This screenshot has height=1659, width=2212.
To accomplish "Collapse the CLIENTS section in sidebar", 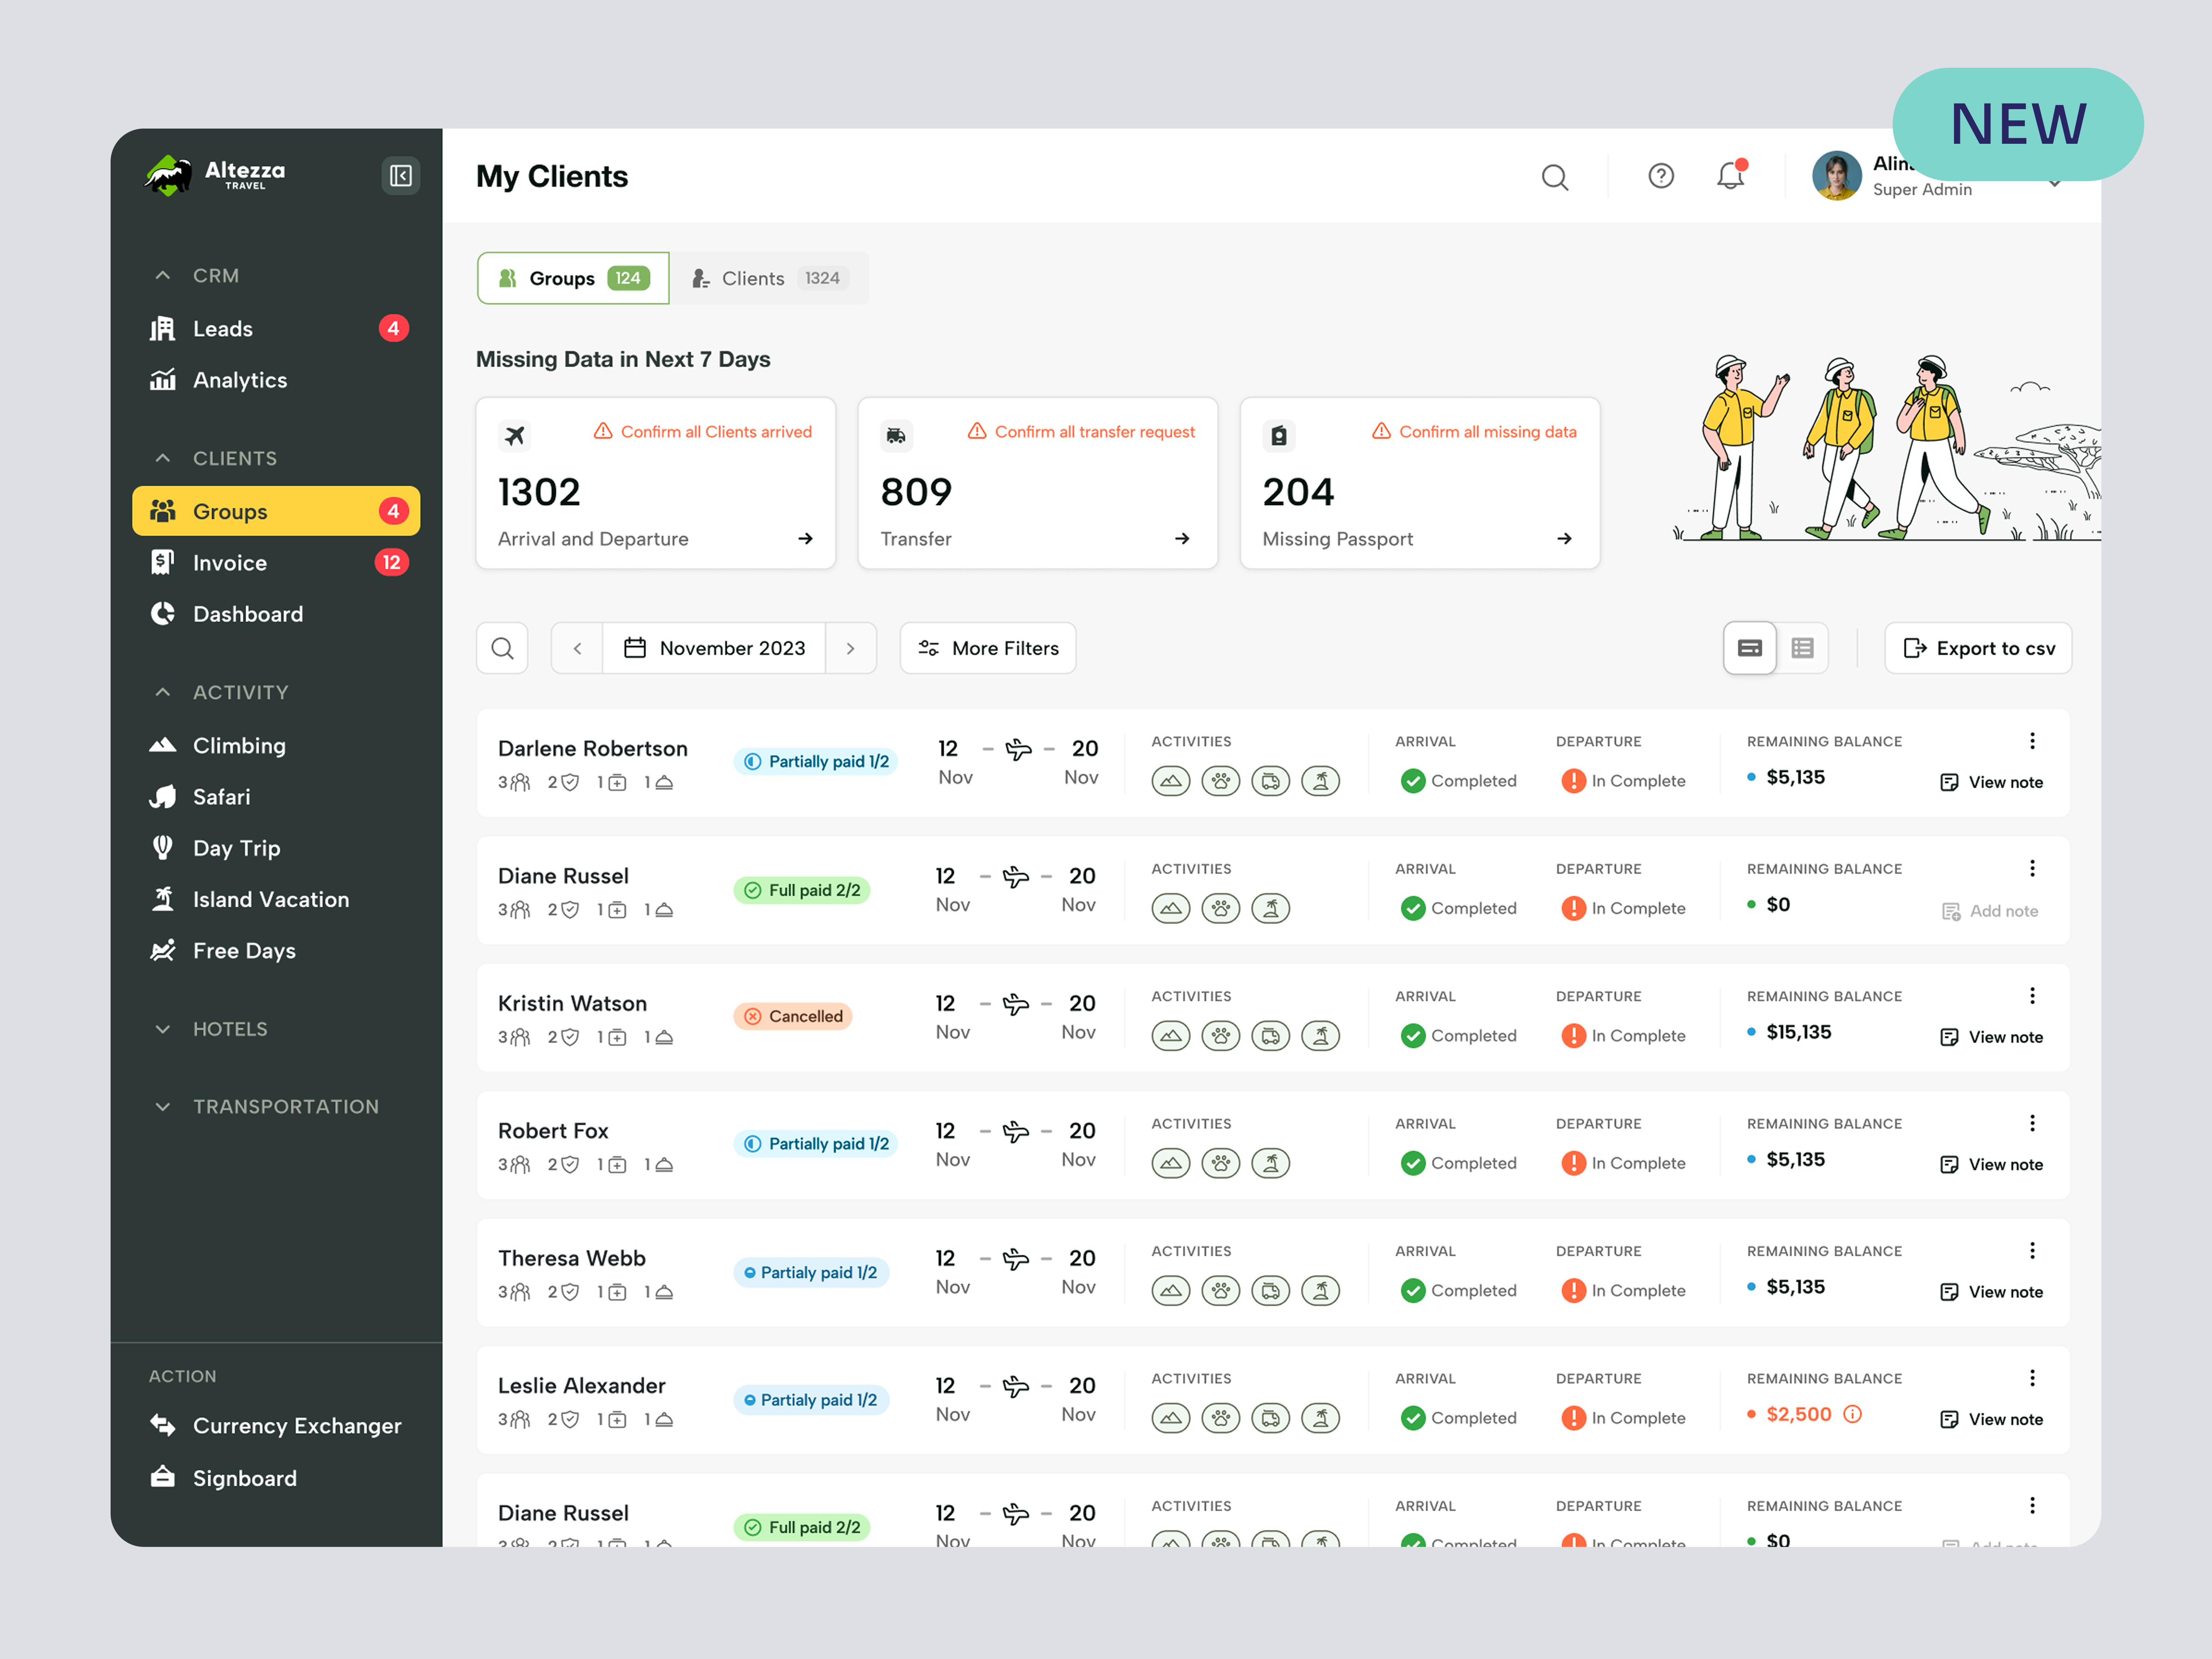I will (x=163, y=458).
